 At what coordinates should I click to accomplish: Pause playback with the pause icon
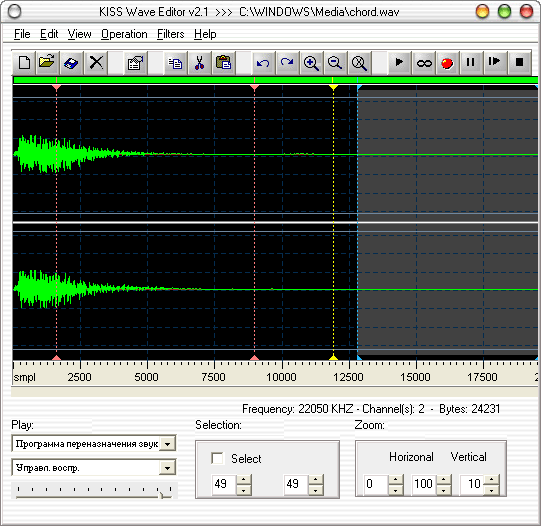[x=471, y=63]
